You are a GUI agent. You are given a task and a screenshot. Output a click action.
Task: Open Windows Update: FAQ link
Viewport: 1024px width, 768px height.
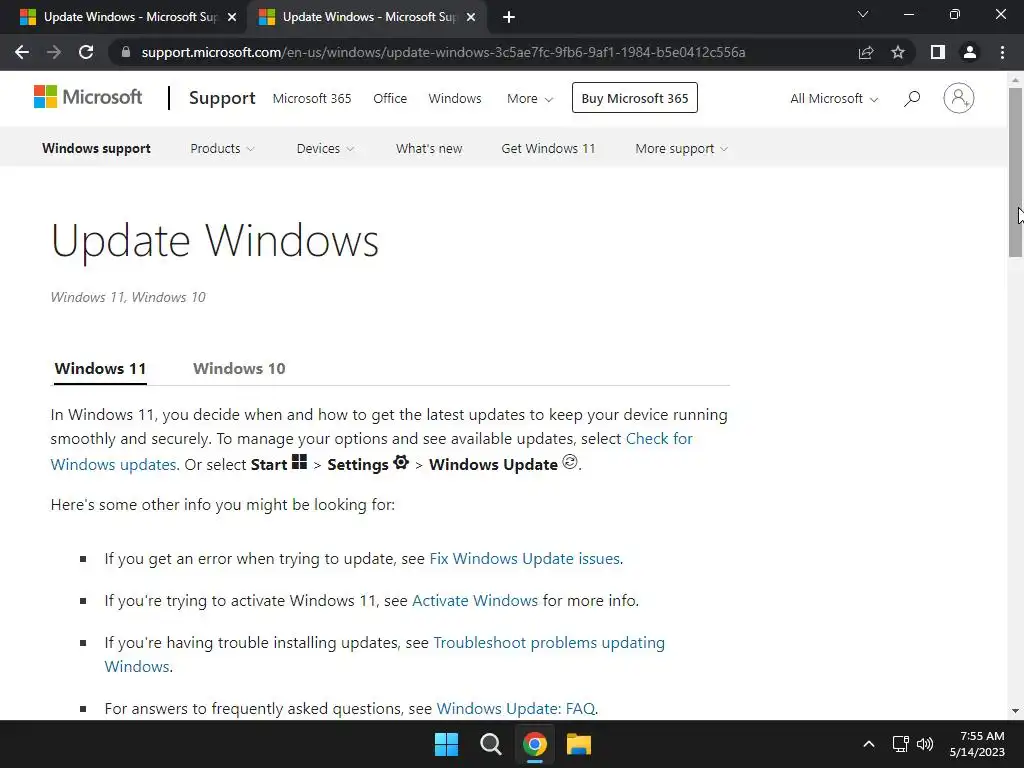(516, 709)
